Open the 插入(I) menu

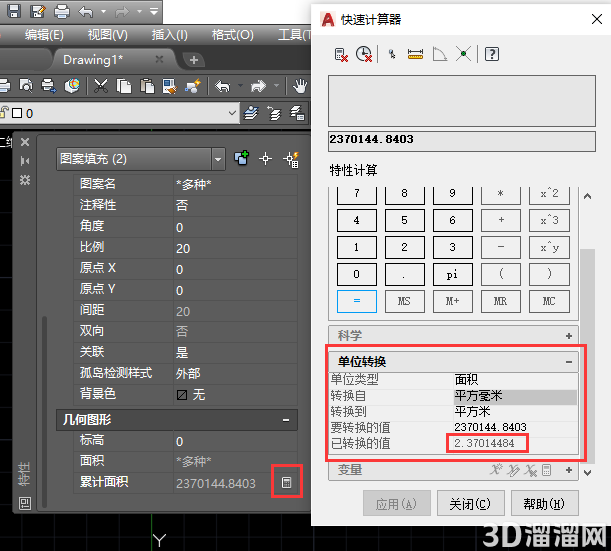pos(170,35)
